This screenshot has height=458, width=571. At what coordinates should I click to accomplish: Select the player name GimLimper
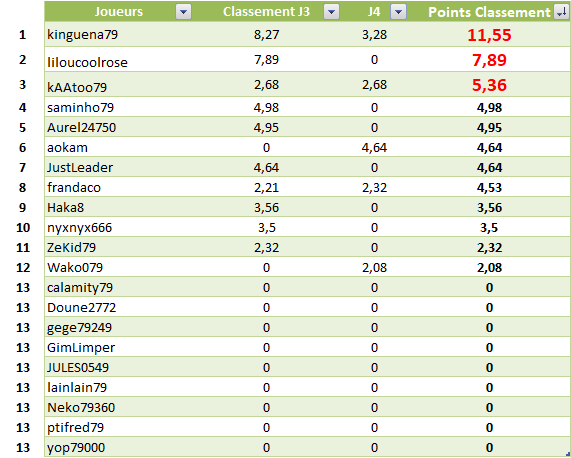click(81, 348)
